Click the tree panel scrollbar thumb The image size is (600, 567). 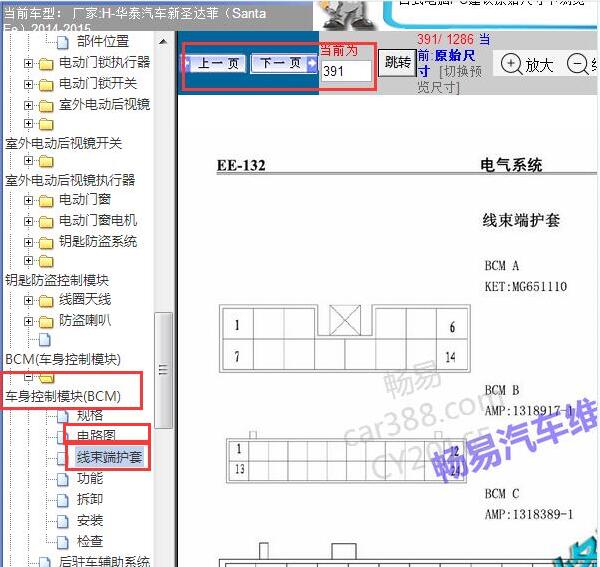163,370
